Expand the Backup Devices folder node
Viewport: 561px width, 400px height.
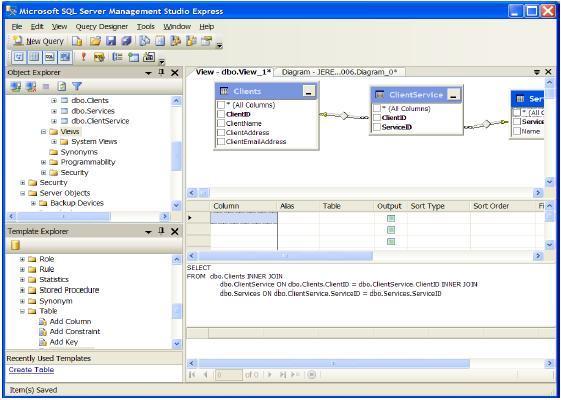[33, 203]
